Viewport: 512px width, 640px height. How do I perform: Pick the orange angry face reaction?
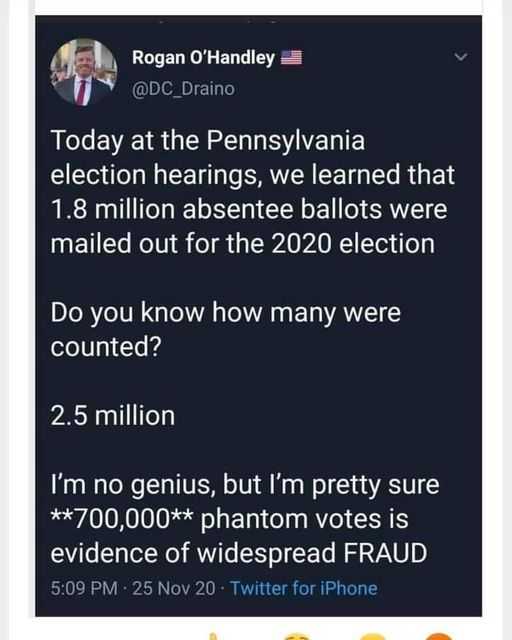click(440, 637)
